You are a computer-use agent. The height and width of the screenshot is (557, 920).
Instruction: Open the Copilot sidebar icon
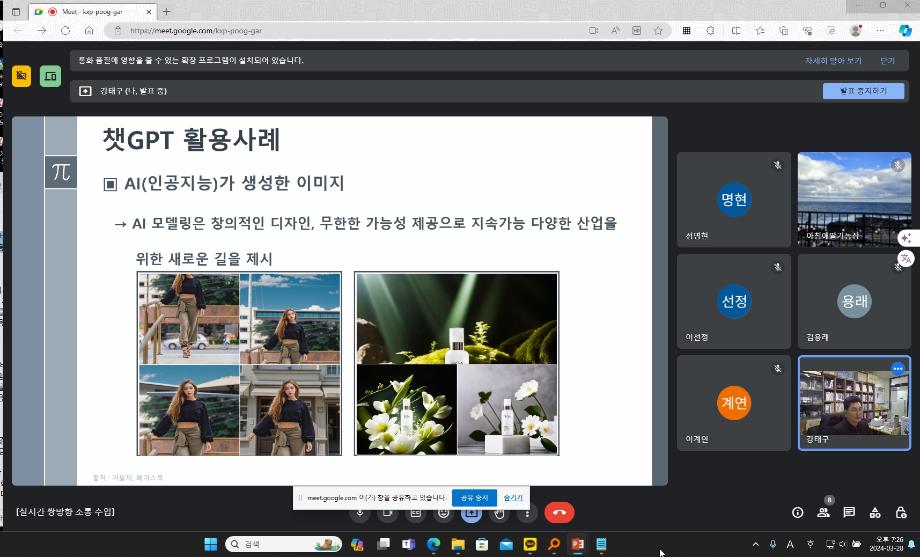point(905,31)
